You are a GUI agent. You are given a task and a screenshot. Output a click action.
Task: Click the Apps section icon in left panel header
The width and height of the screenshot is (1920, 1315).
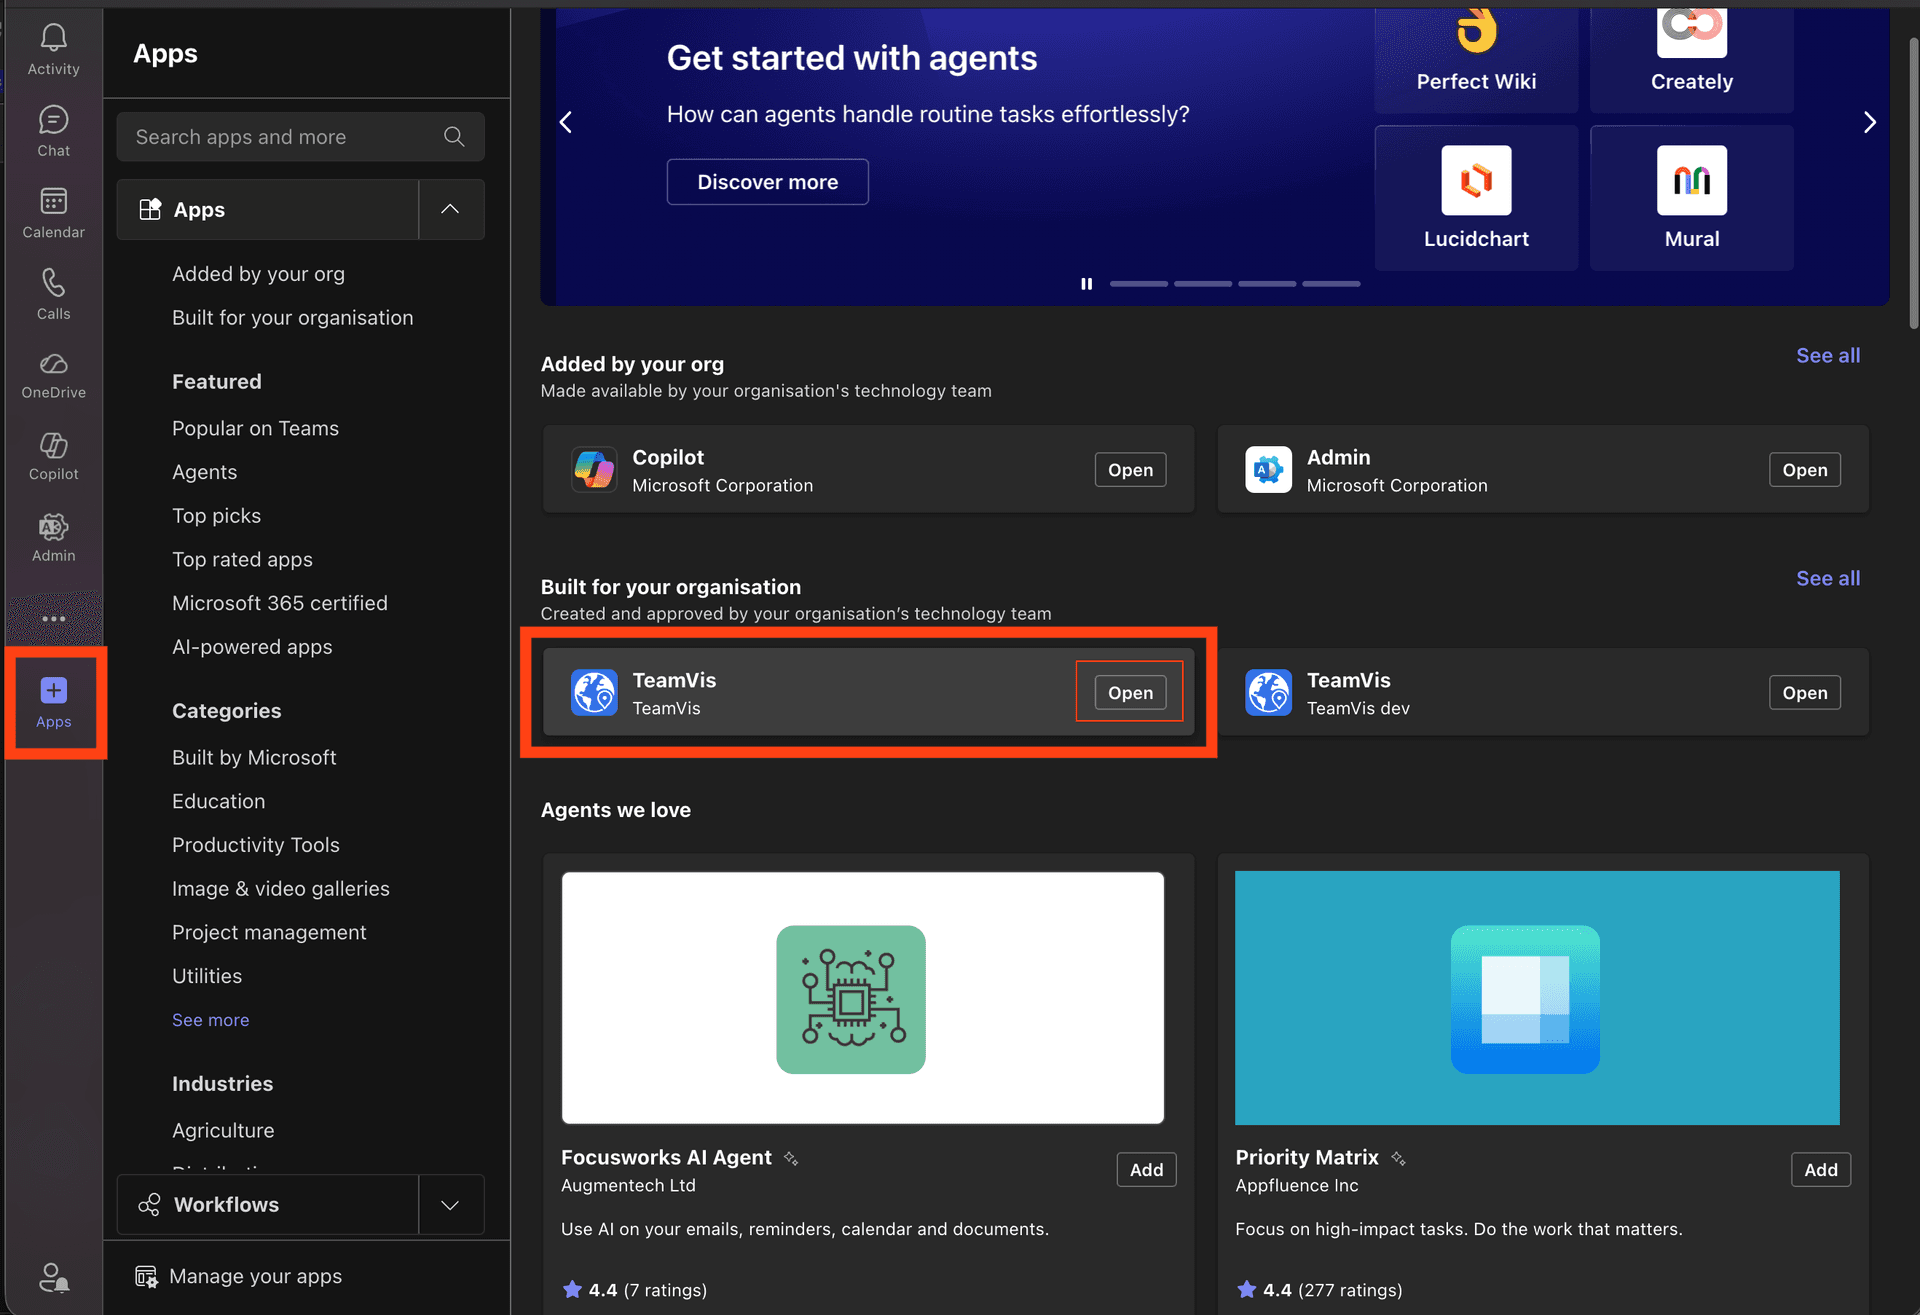coord(150,209)
